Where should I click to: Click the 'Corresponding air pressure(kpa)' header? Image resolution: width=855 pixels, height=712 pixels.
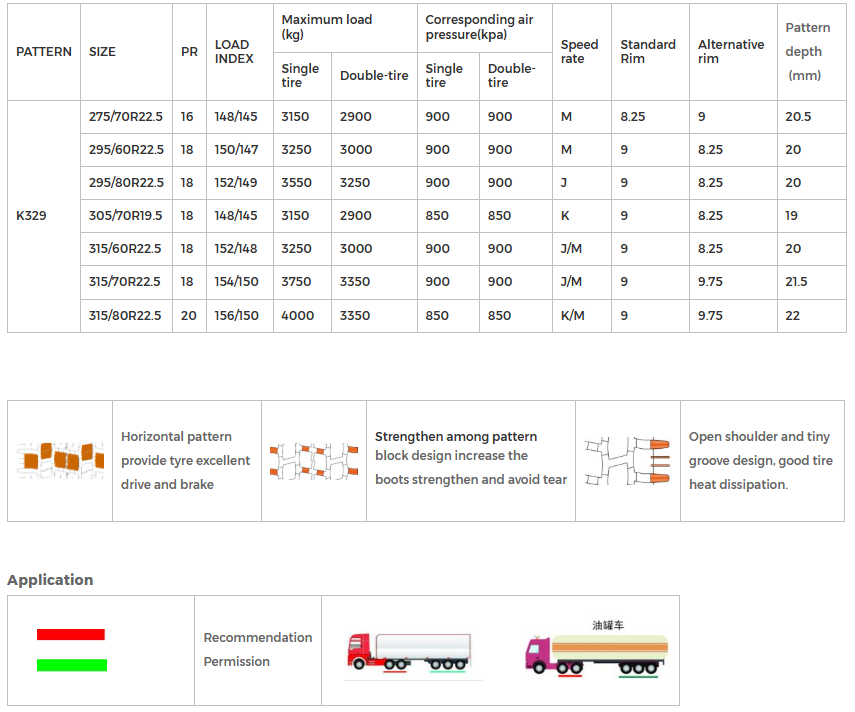[479, 27]
